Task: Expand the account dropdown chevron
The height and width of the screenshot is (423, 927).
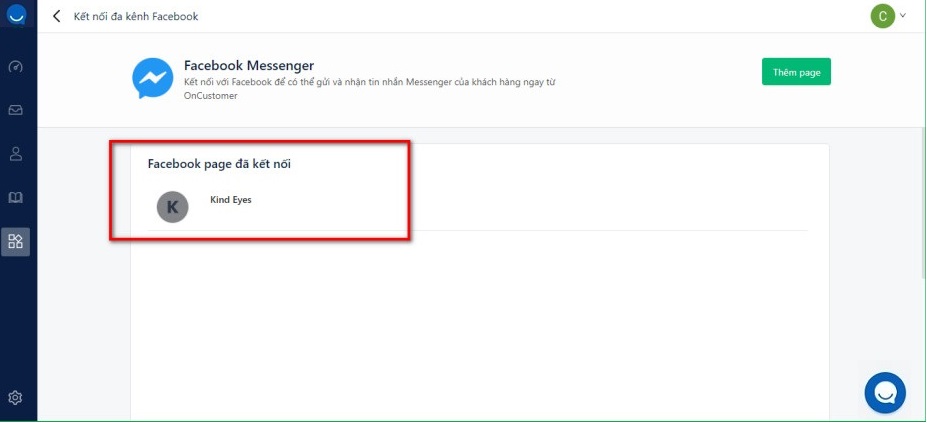Action: 903,16
